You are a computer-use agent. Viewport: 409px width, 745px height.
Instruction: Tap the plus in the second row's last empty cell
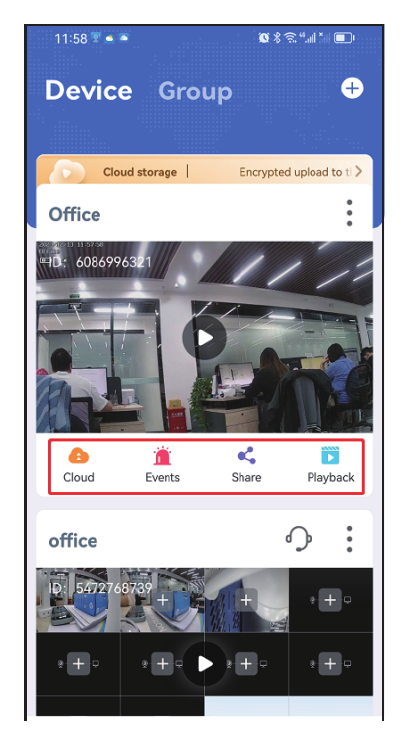330,664
